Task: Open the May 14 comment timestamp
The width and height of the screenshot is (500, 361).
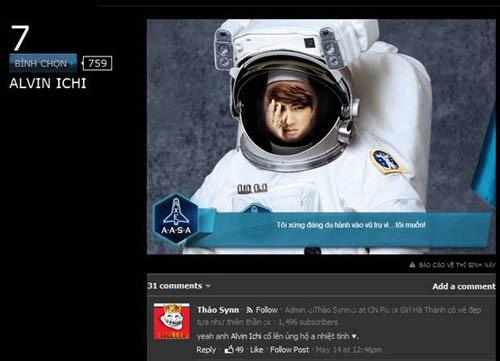Action: [349, 350]
